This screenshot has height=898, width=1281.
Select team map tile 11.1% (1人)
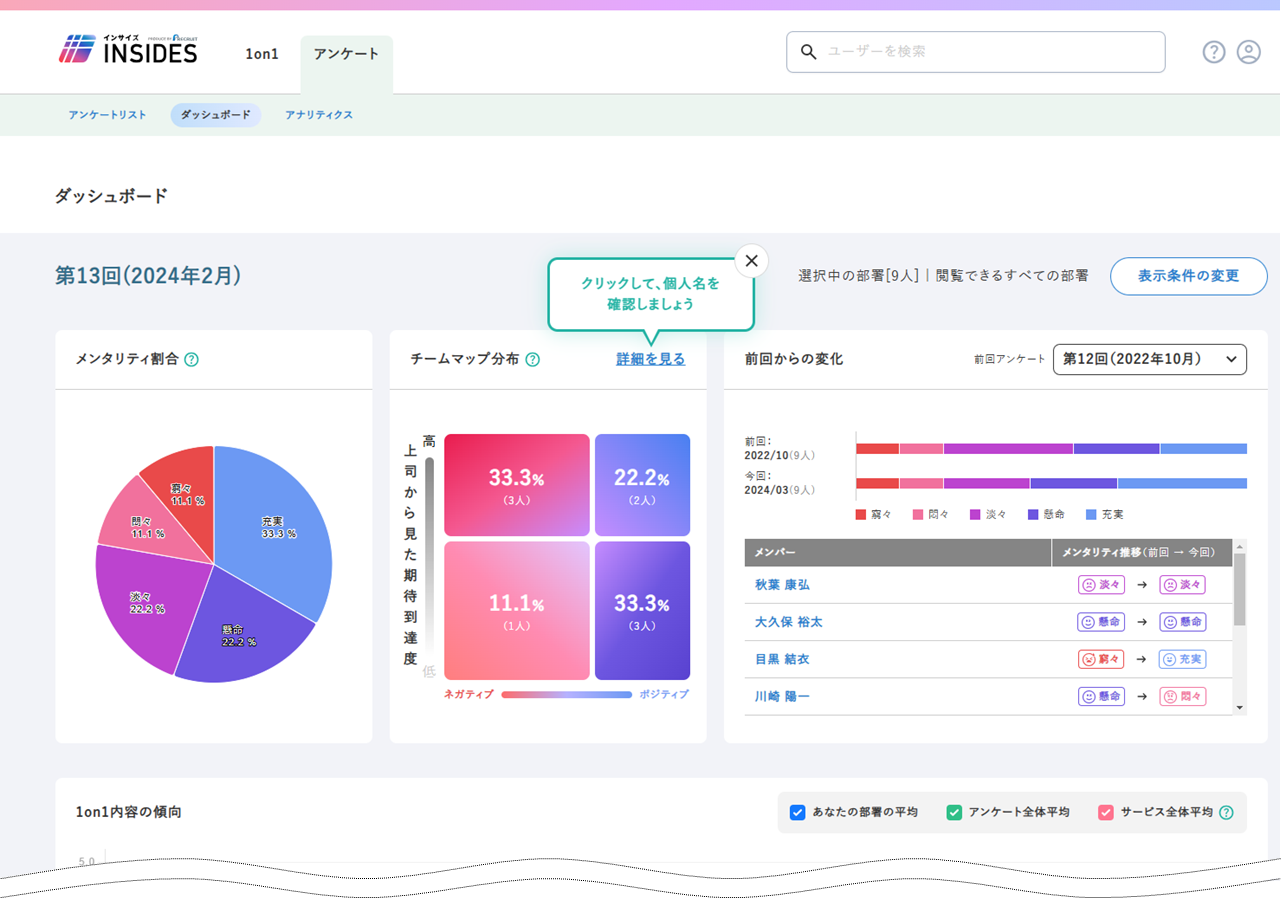tap(517, 611)
